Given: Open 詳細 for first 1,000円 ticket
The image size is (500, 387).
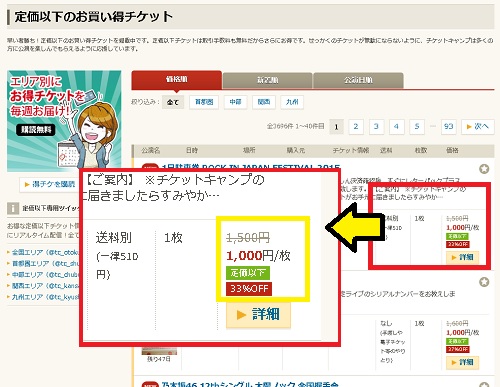Looking at the screenshot, I should click(x=463, y=257).
